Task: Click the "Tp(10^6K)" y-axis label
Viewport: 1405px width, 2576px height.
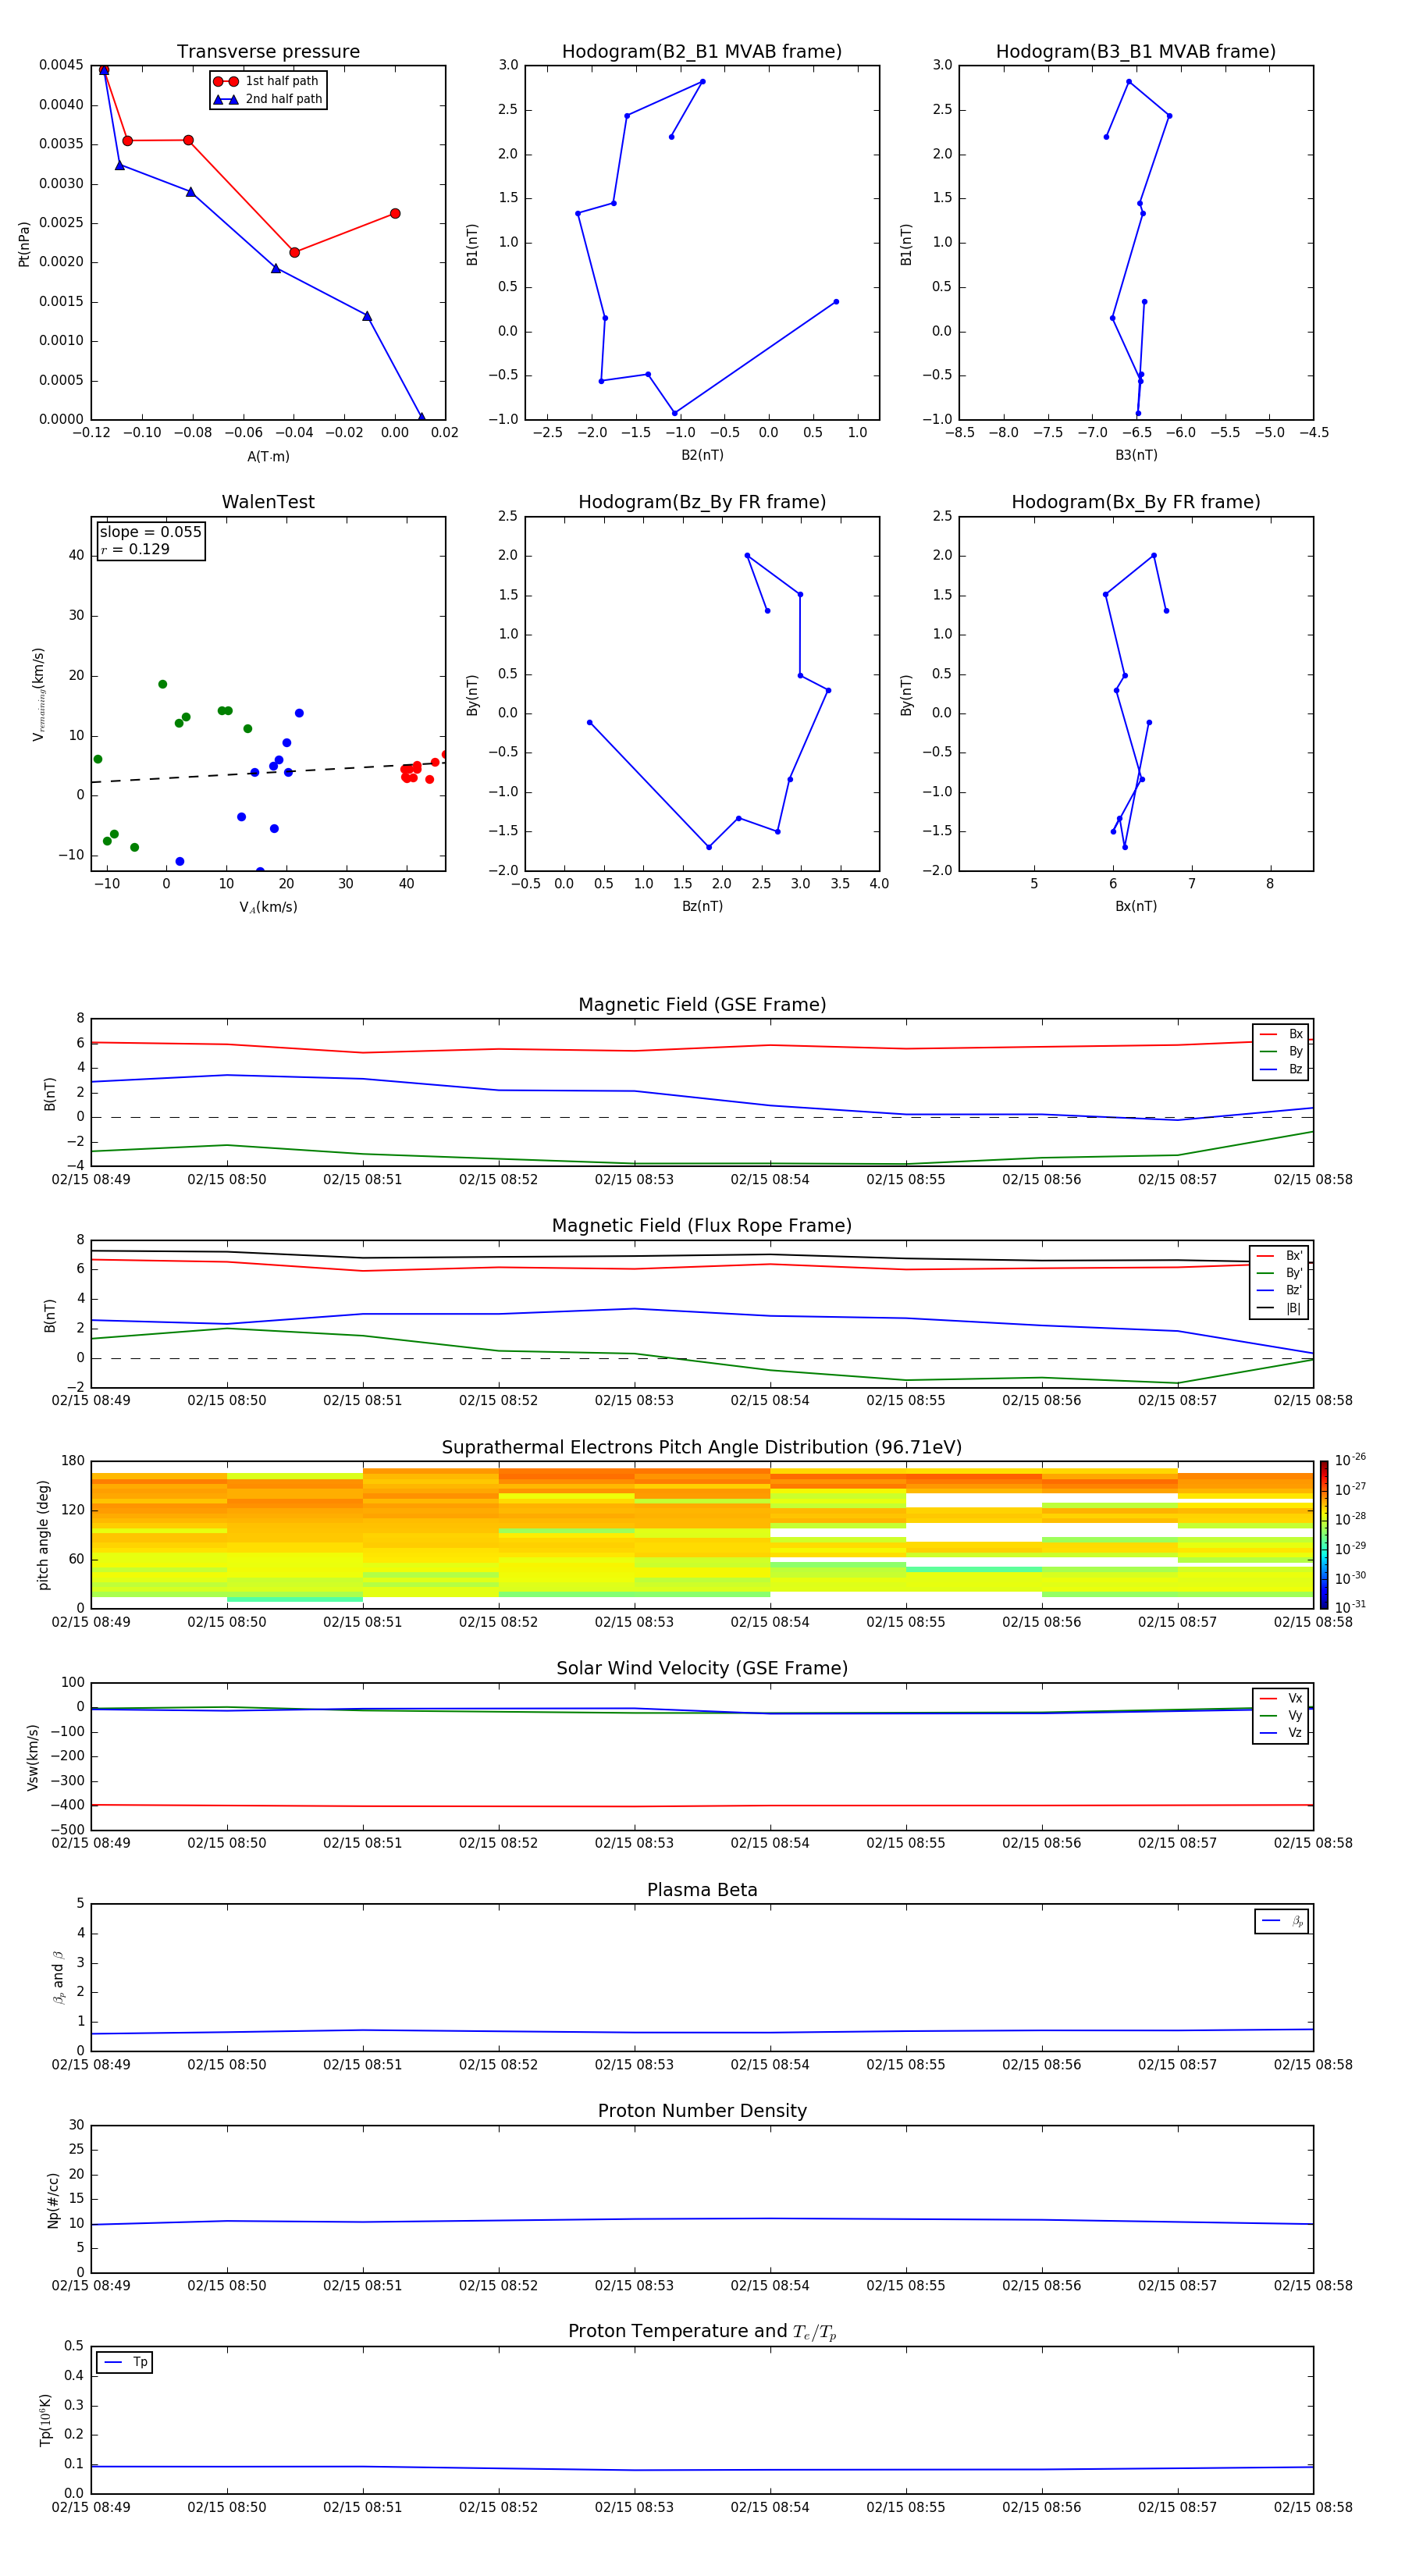Action: [x=45, y=2420]
